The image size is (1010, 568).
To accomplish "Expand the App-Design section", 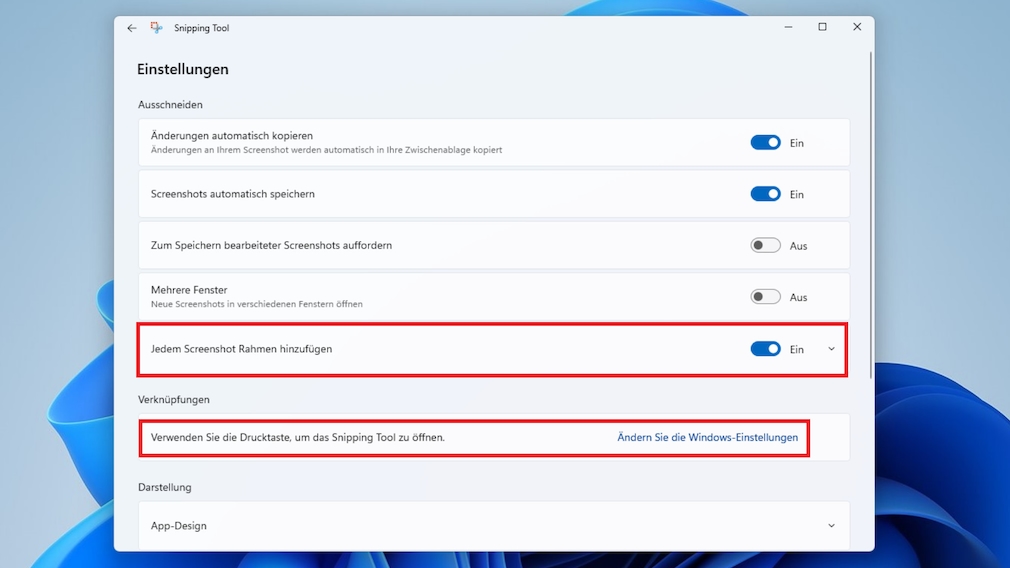I will pyautogui.click(x=831, y=525).
